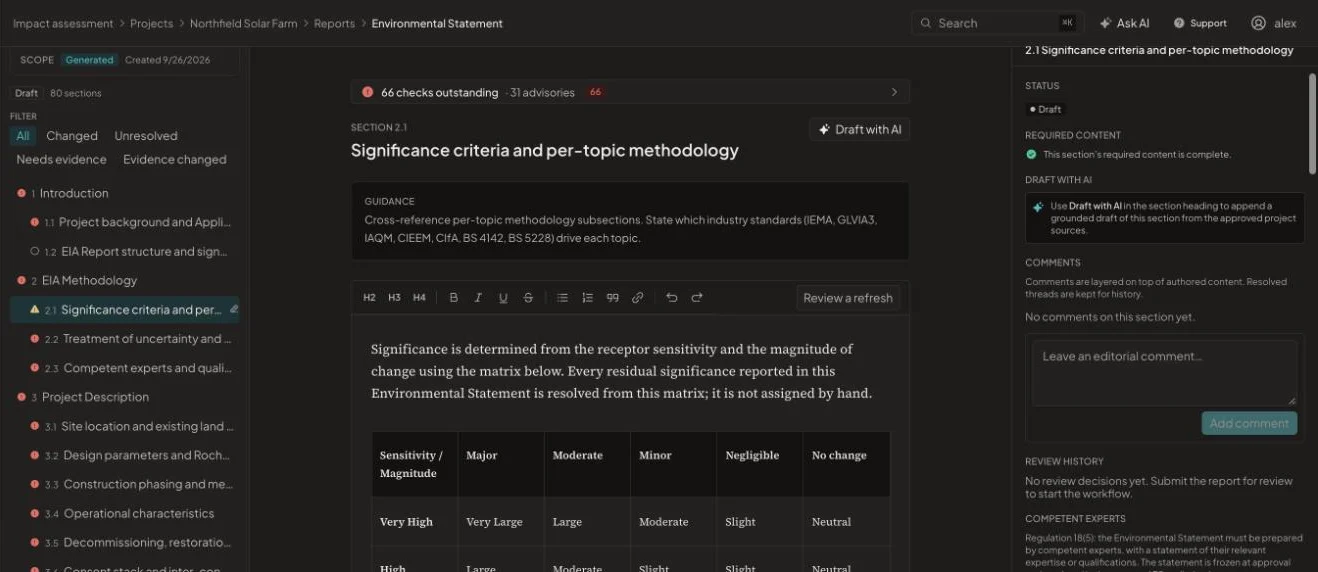Open section 1 Introduction
Viewport: 1318px width, 572px height.
point(125,193)
